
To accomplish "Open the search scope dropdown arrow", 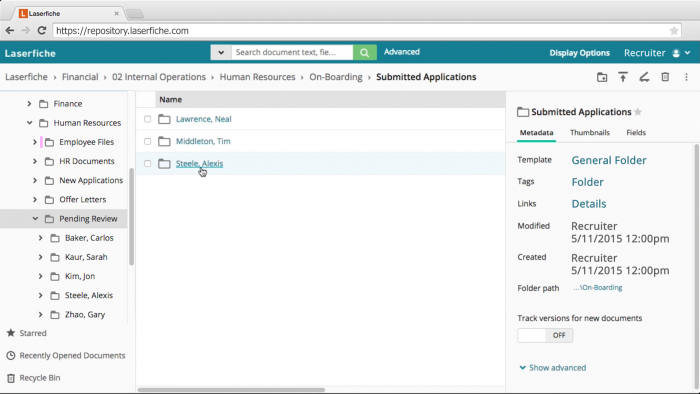I will pos(221,52).
